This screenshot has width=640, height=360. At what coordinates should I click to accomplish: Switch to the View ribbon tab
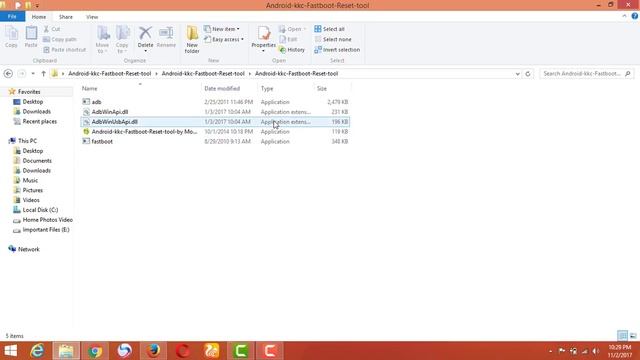pos(92,17)
